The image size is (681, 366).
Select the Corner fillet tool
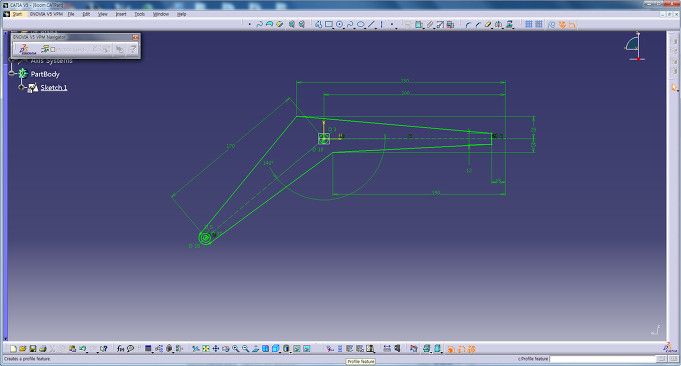468,25
